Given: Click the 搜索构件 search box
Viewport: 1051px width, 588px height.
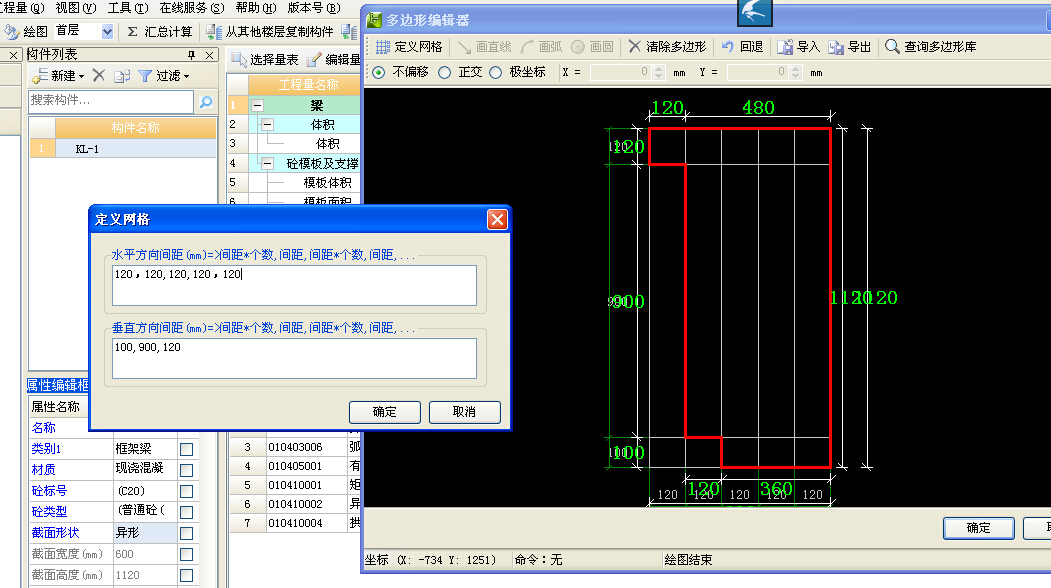Looking at the screenshot, I should click(x=111, y=101).
